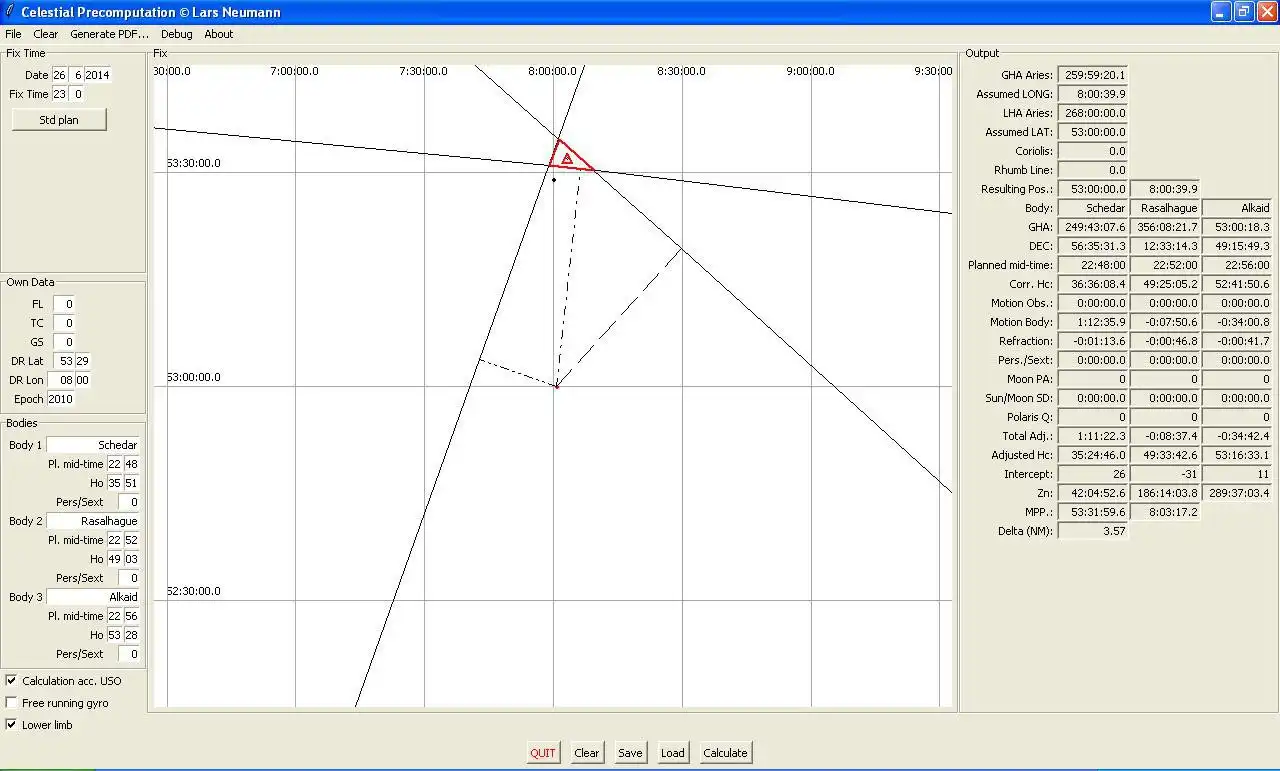
Task: Click Rasalhague's Corr. Hc value 49:25:05.2
Action: (x=1165, y=284)
